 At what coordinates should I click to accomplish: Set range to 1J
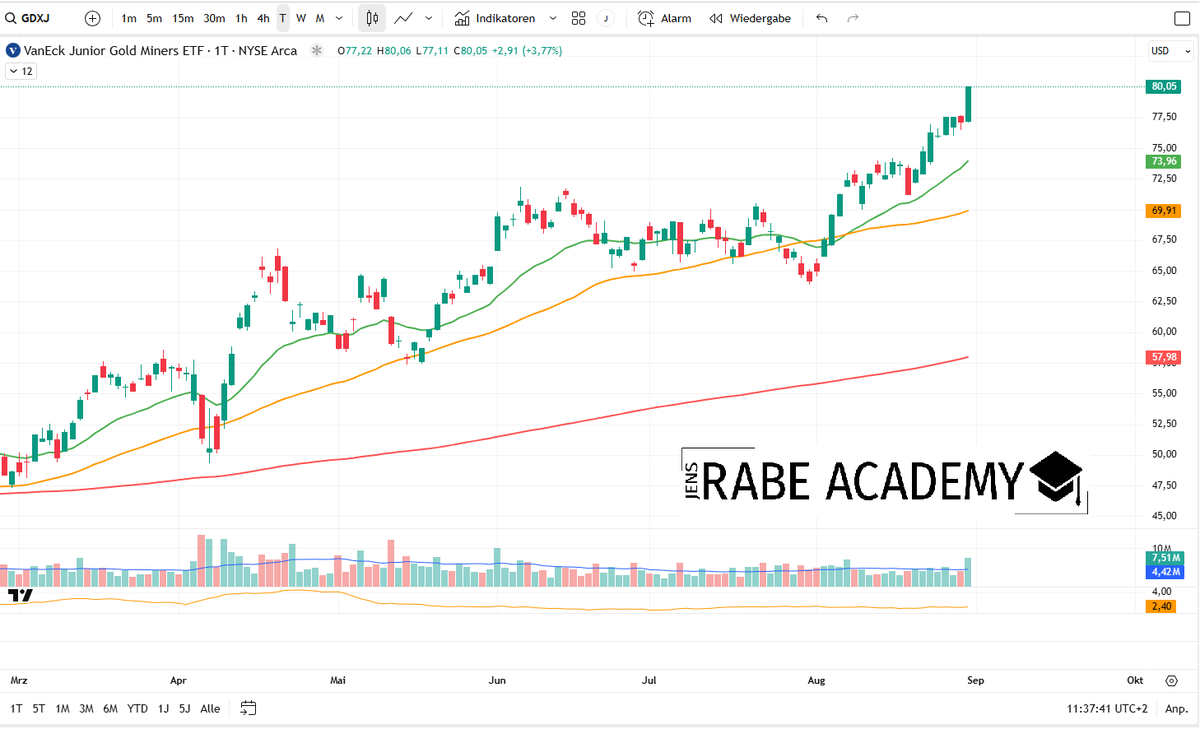tap(163, 708)
